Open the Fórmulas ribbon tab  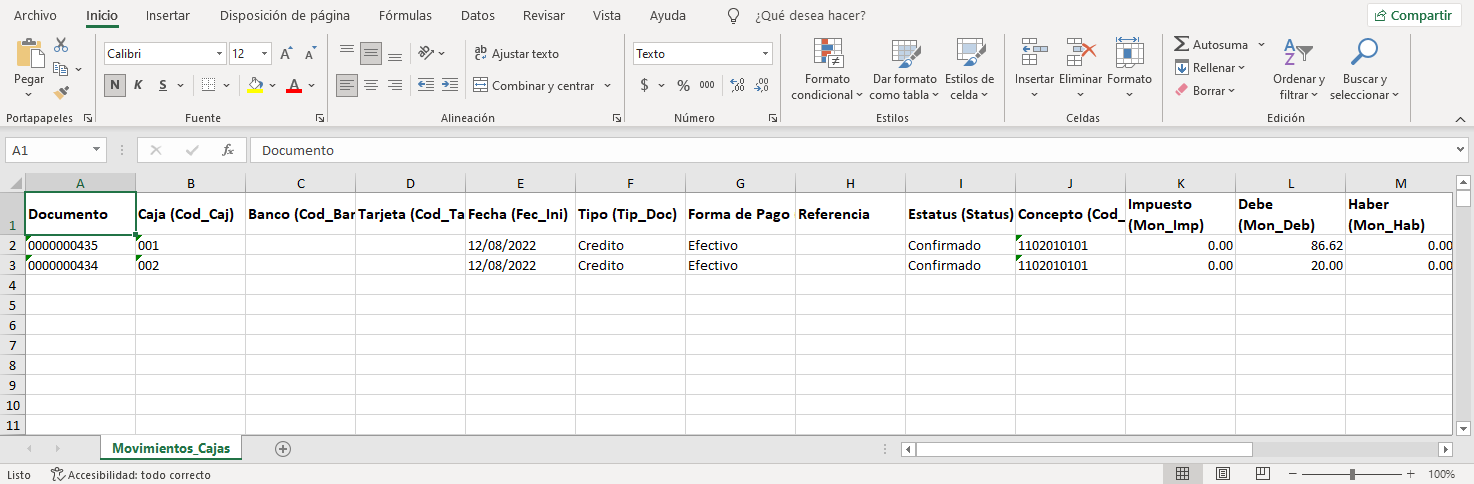[x=405, y=16]
